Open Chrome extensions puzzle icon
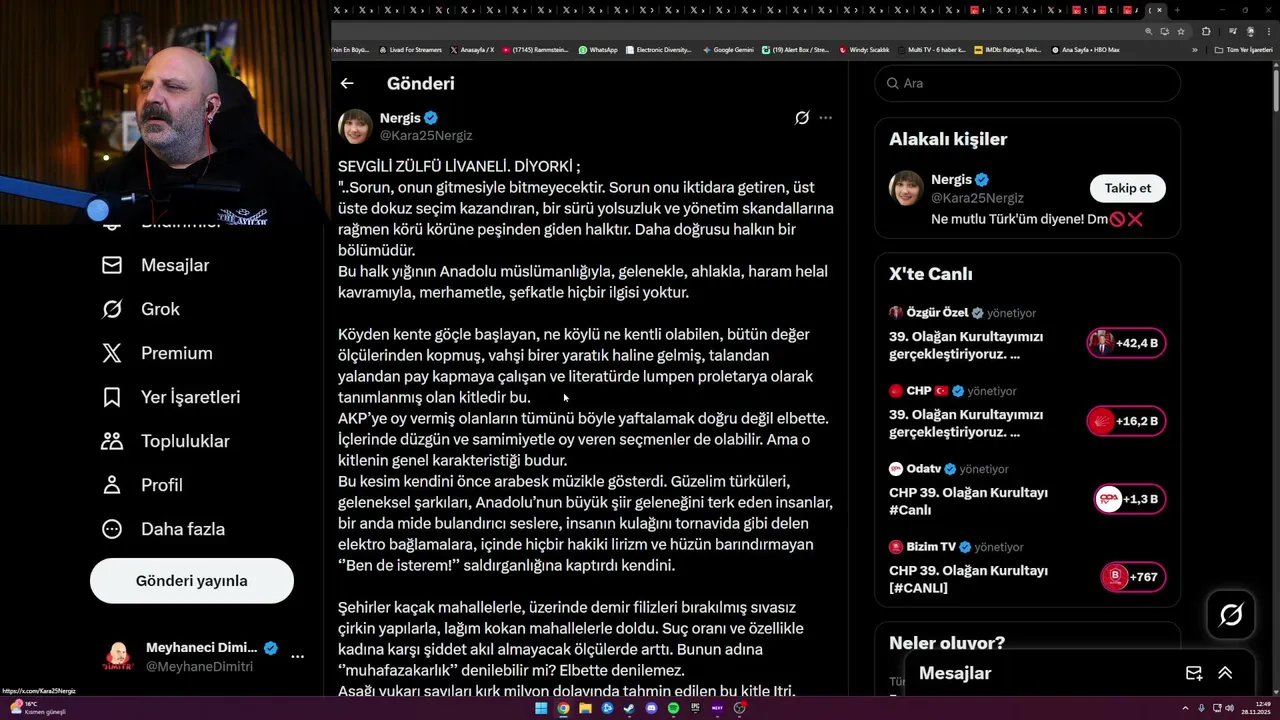The width and height of the screenshot is (1280, 720). (1206, 31)
